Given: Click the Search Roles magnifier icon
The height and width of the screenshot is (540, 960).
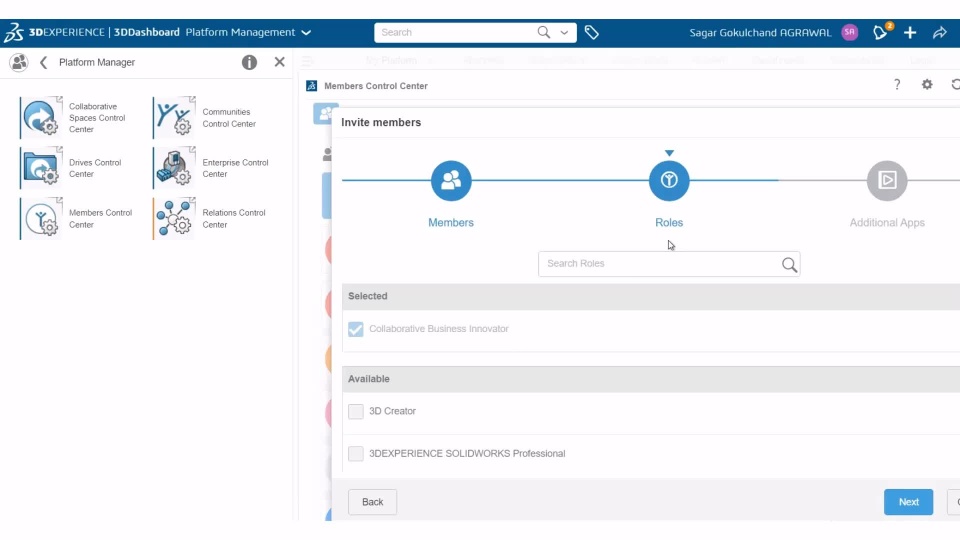Looking at the screenshot, I should tap(789, 264).
